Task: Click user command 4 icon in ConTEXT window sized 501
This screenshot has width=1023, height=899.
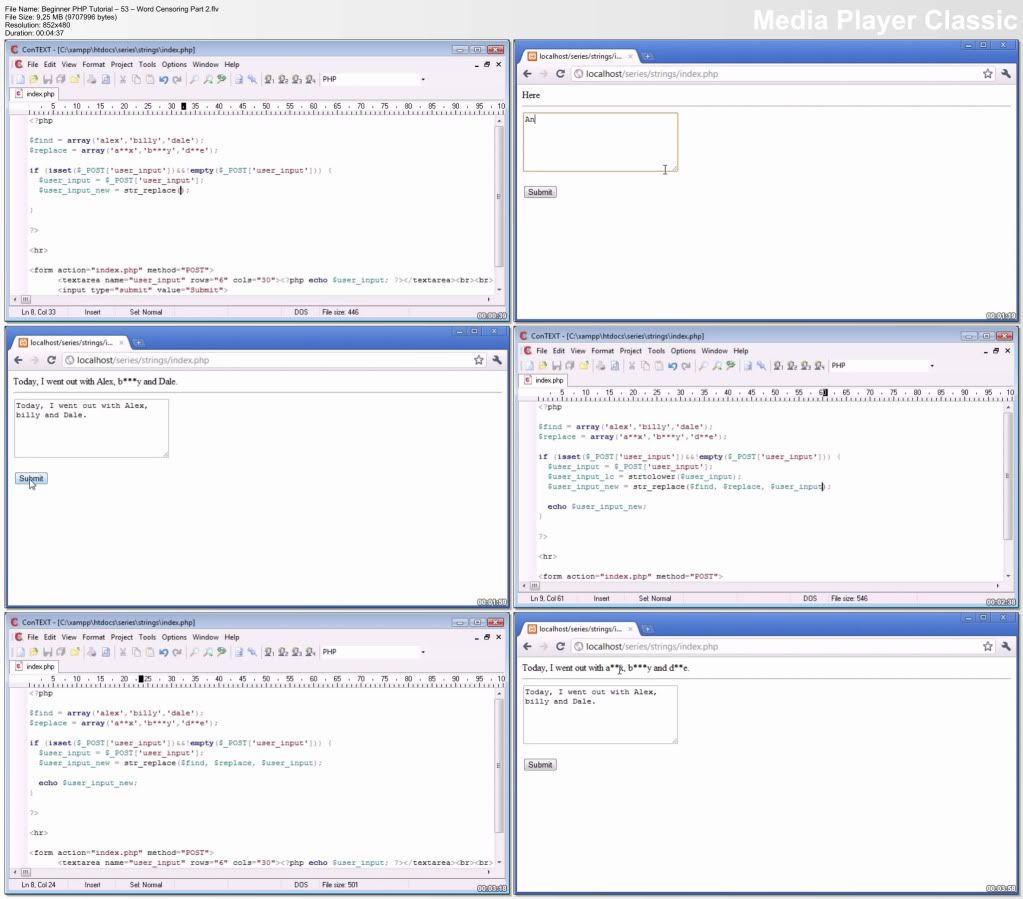Action: point(310,652)
